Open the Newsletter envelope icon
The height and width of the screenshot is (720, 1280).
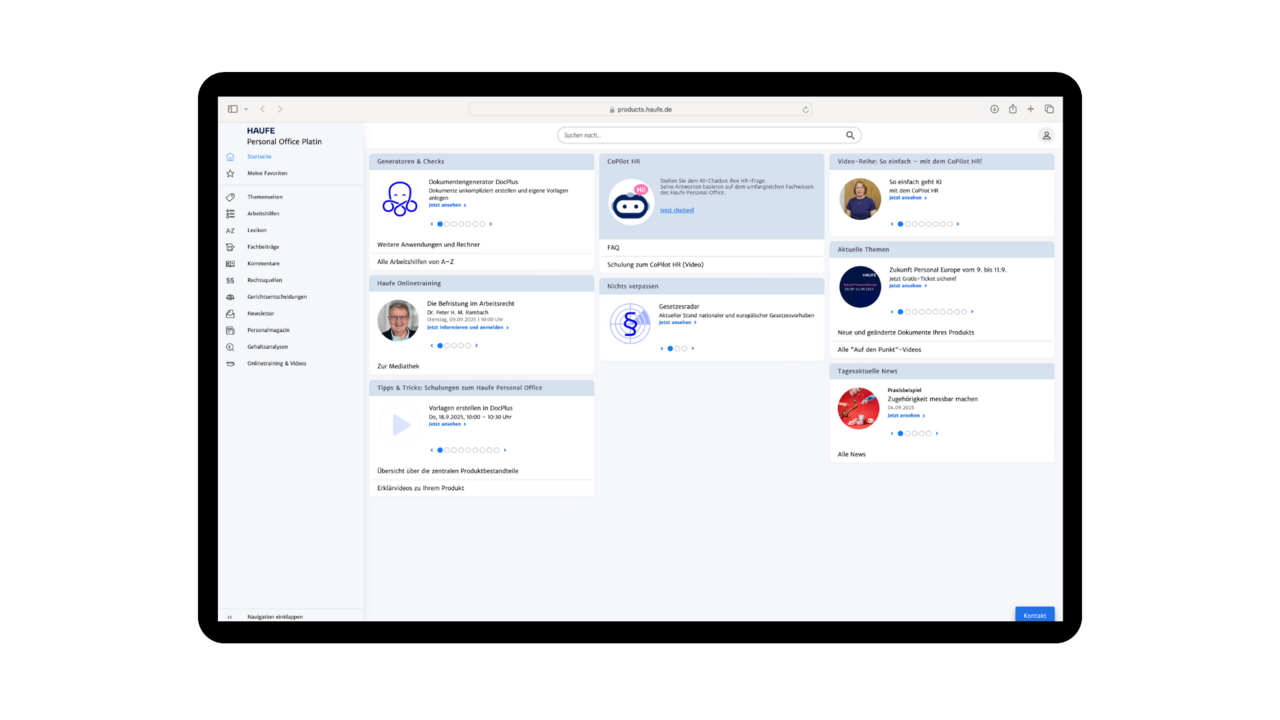230,314
